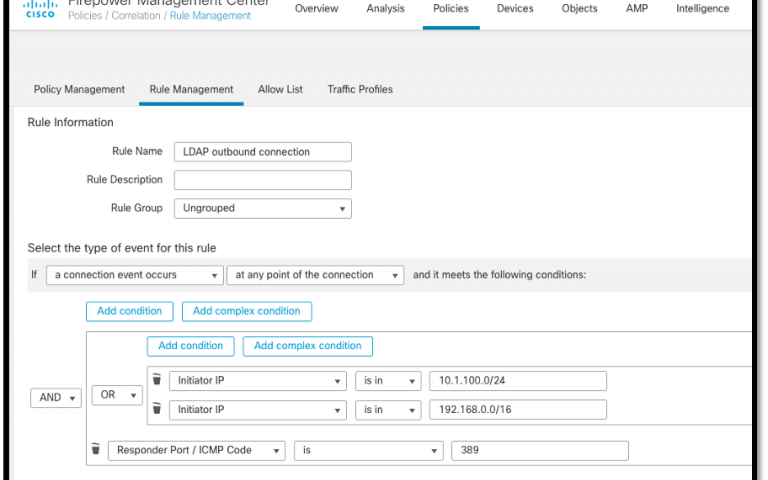This screenshot has height=480, width=768.
Task: Remove the Responder Port condition via trash icon
Action: point(95,450)
